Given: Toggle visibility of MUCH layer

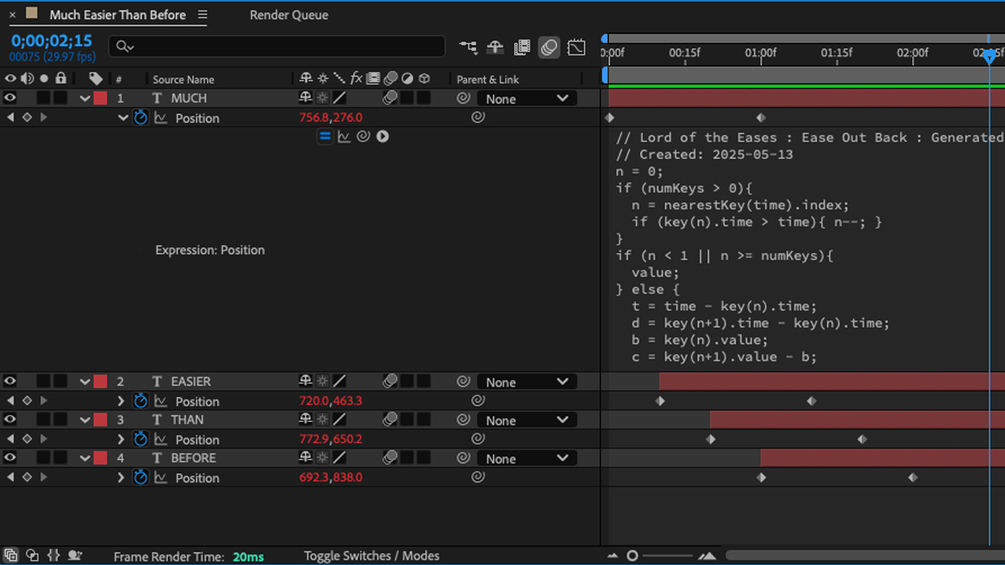Looking at the screenshot, I should click(x=10, y=98).
